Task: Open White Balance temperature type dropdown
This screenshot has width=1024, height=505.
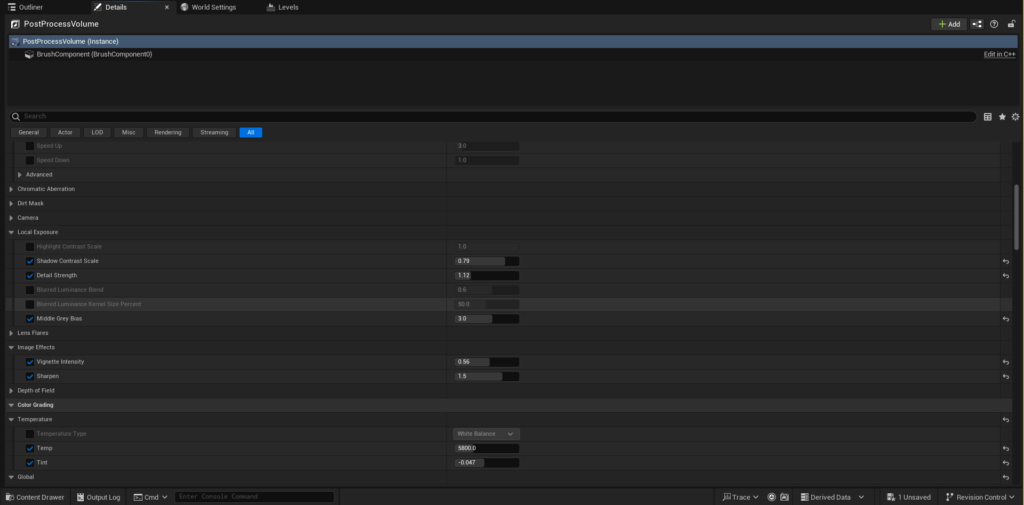Action: [x=487, y=434]
